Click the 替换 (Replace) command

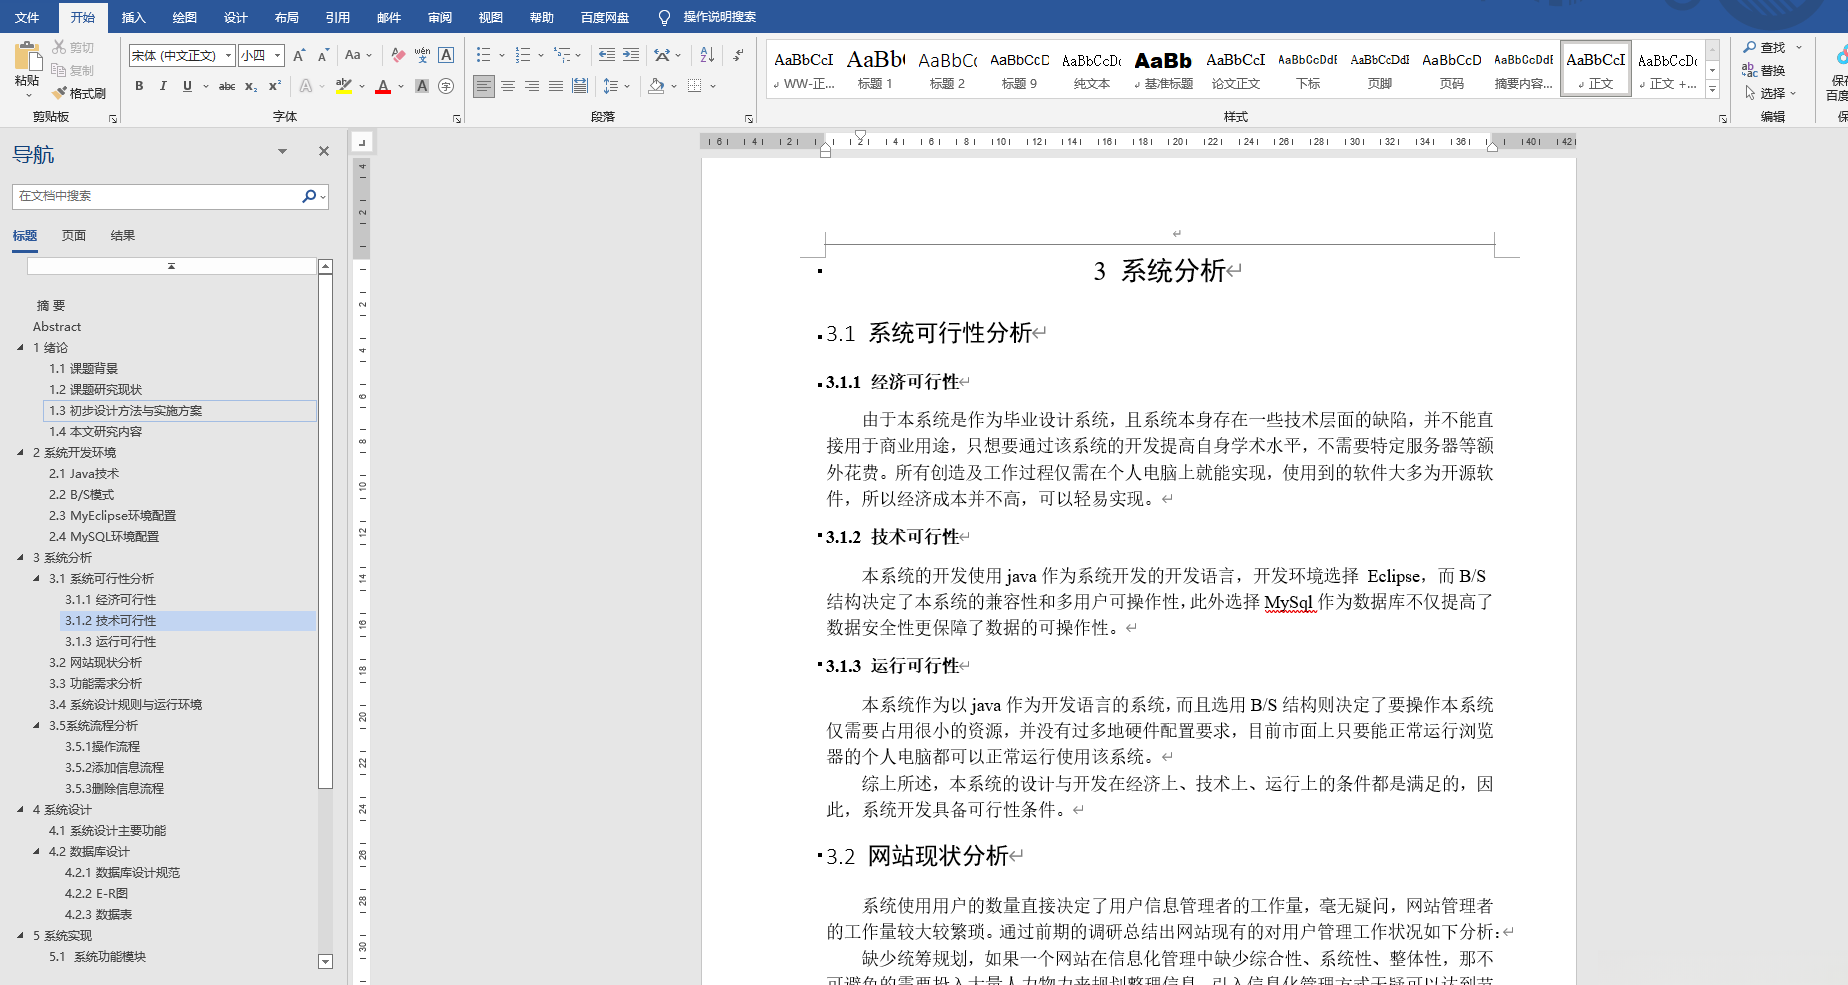pos(1770,70)
